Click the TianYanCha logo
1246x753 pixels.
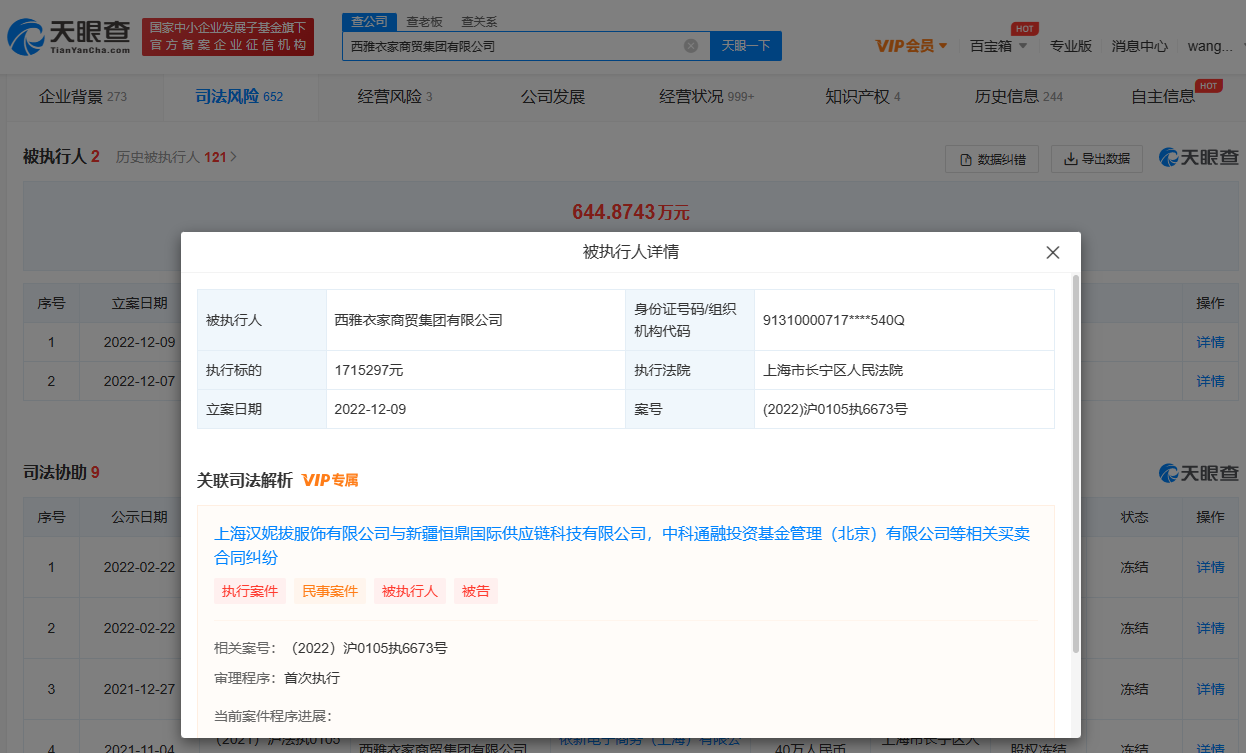(69, 37)
